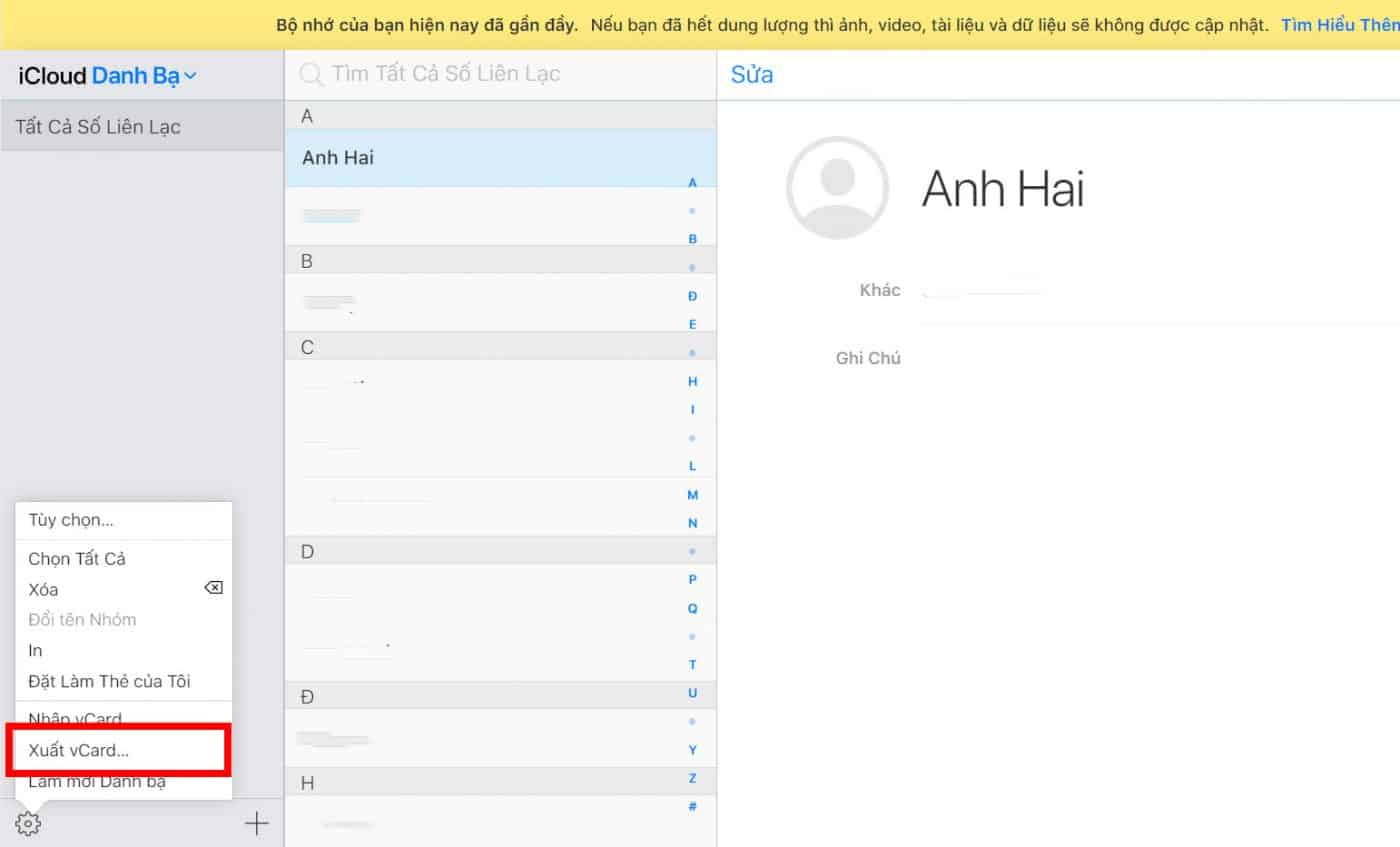The width and height of the screenshot is (1400, 847).
Task: Click the Sửa edit button
Action: coord(752,74)
